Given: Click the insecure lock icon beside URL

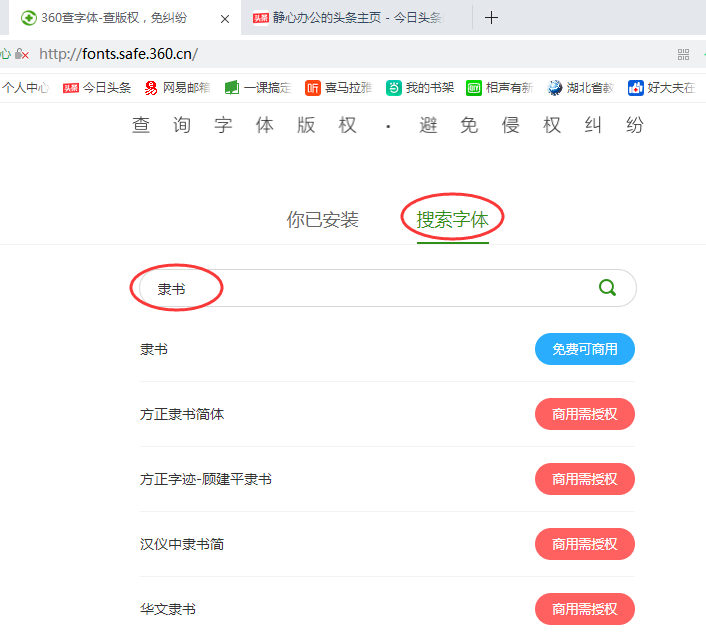Looking at the screenshot, I should [x=22, y=54].
